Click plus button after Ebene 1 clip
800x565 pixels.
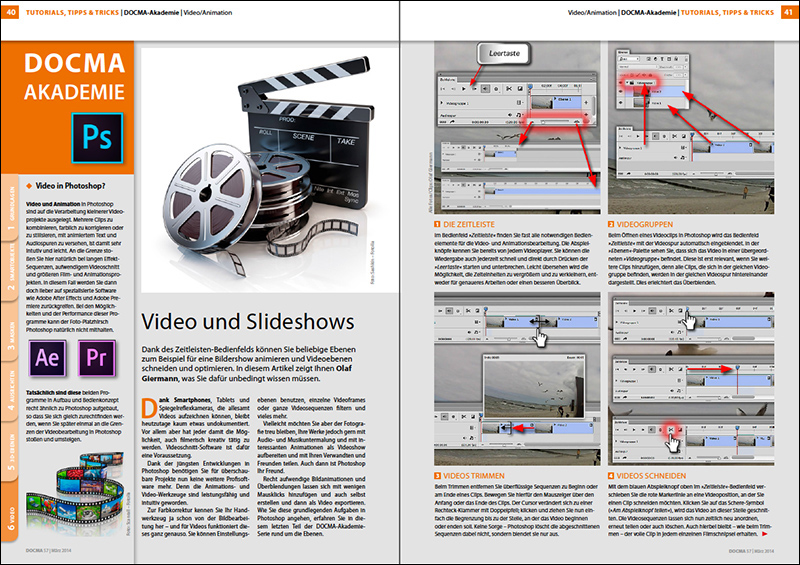point(586,103)
